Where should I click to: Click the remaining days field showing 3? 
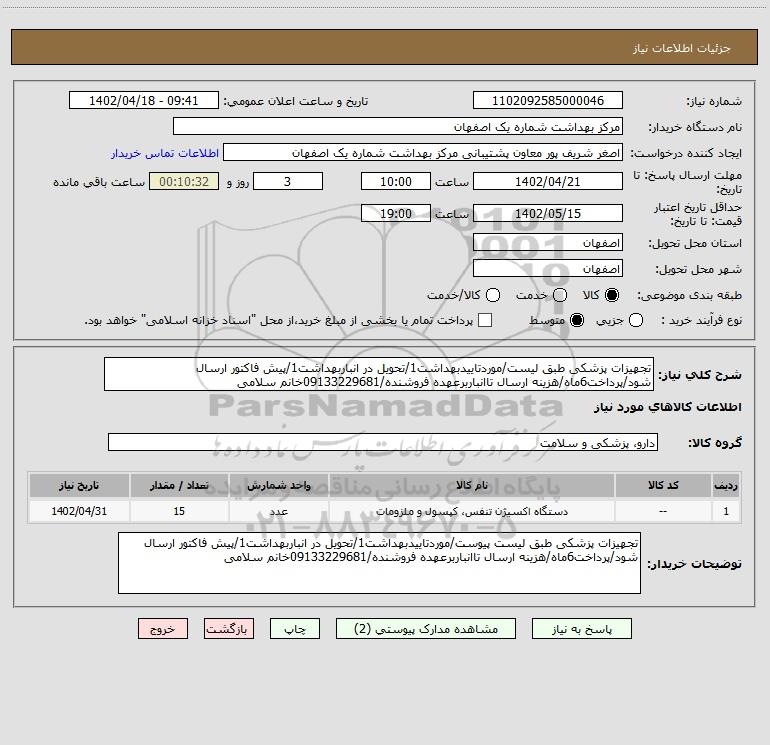pos(288,181)
